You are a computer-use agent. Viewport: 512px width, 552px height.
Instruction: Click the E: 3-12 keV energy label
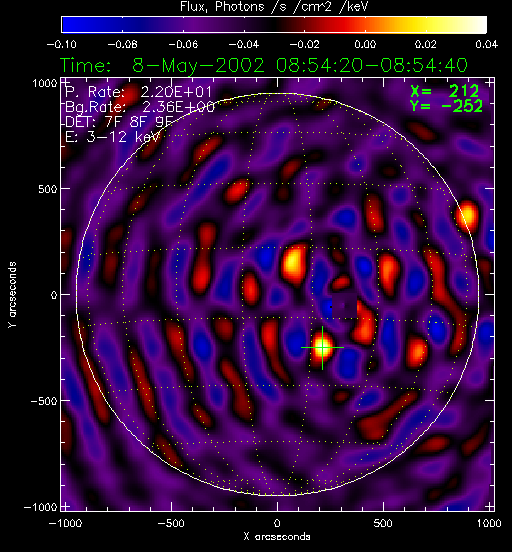pos(113,137)
